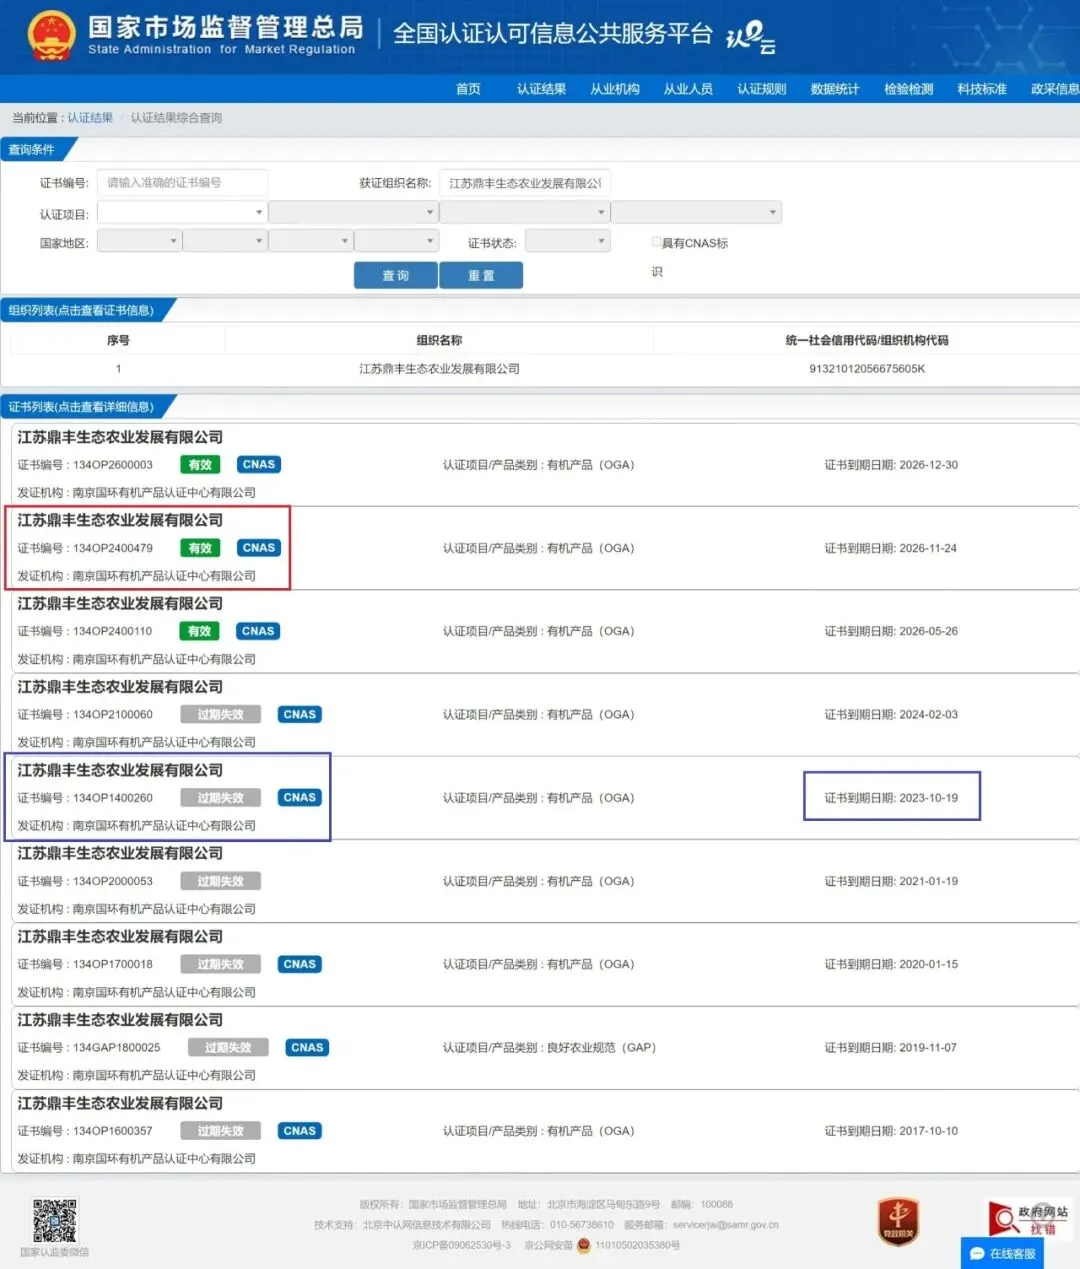Click 过期失效 badge of certificate 134OP2000053
The image size is (1080, 1269).
click(221, 881)
